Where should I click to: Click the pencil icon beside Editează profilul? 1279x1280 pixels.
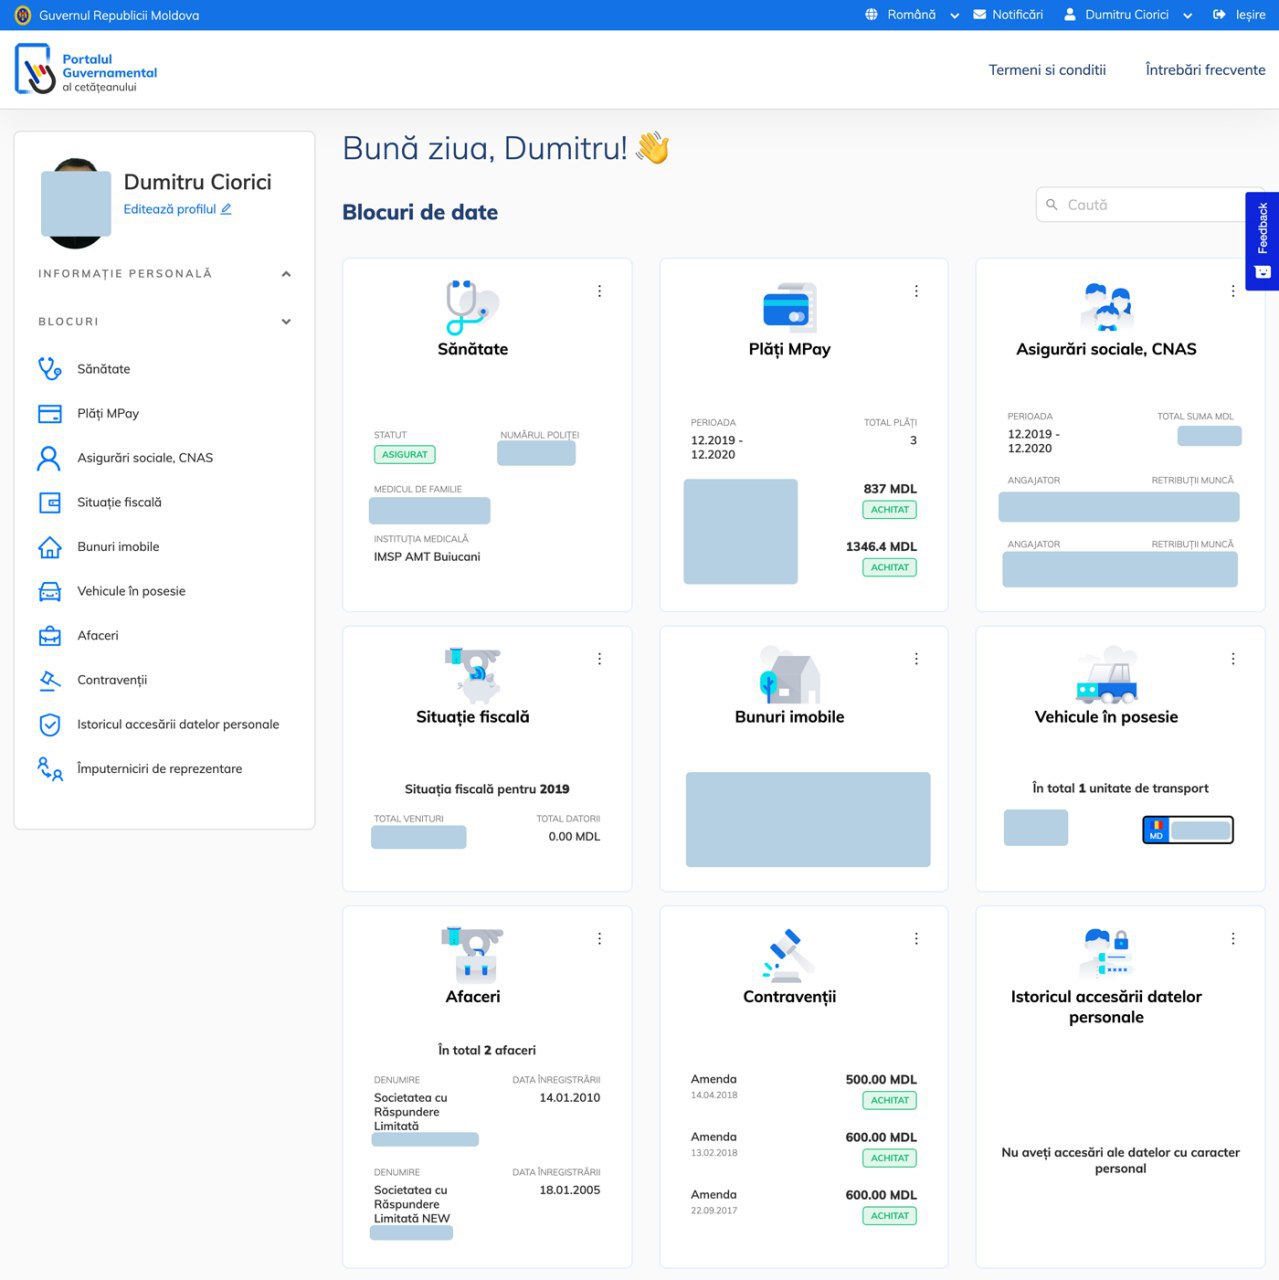[x=226, y=209]
